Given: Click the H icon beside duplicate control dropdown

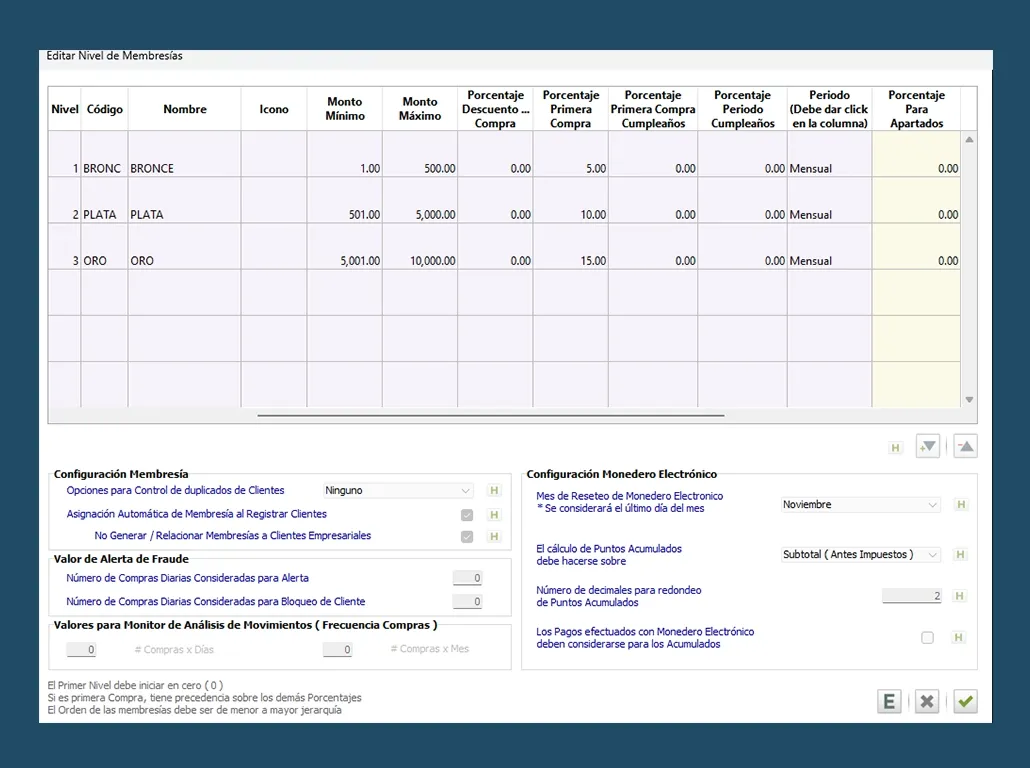Looking at the screenshot, I should [x=493, y=491].
